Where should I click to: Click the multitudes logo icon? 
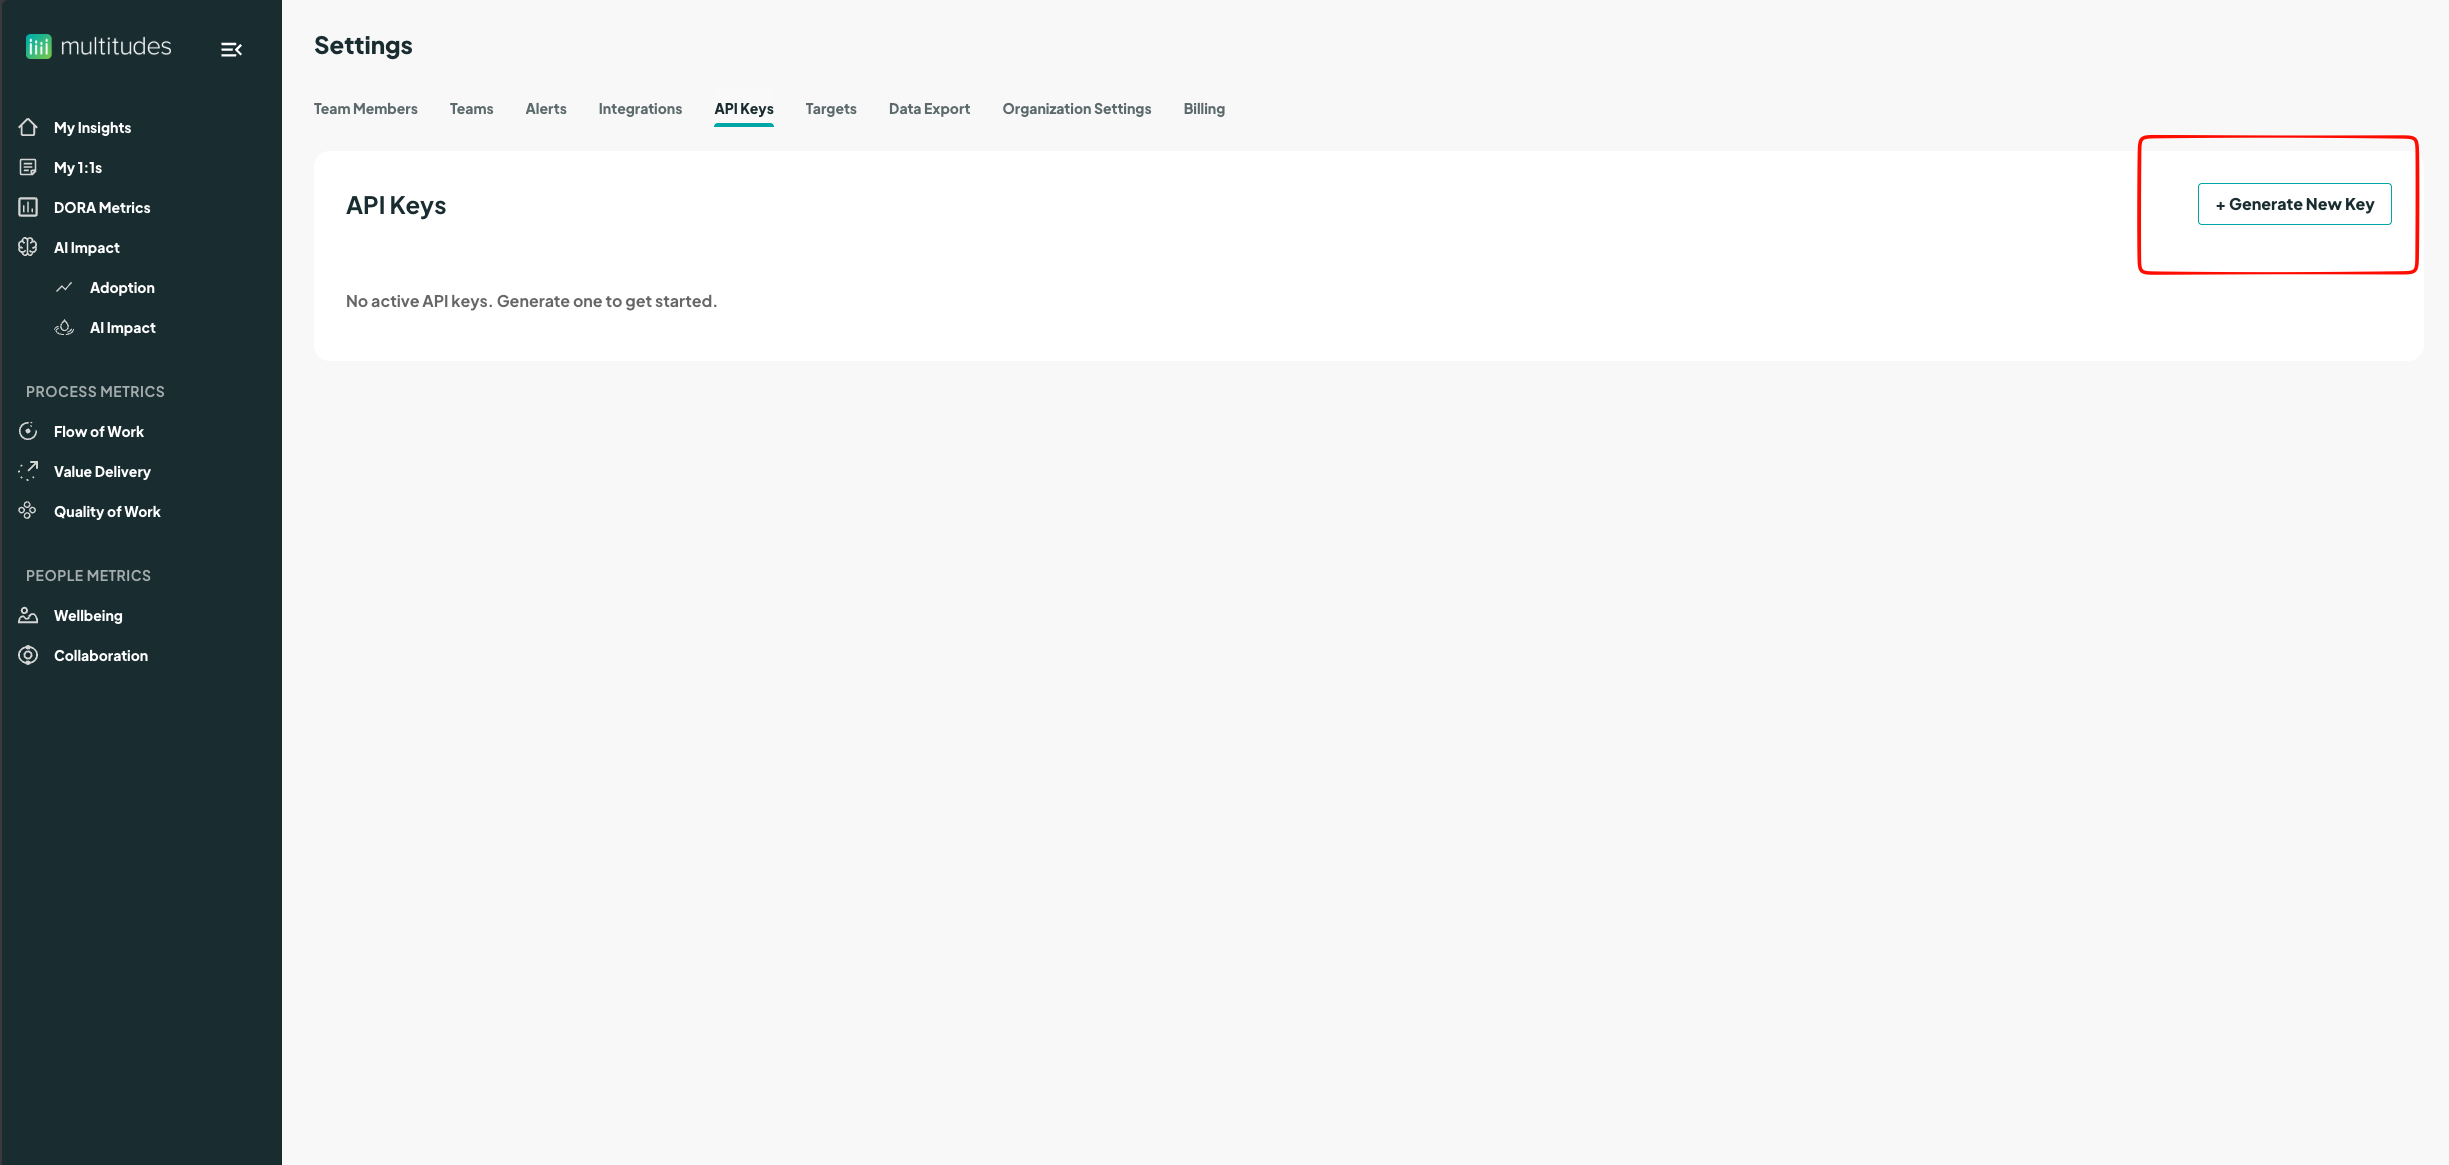(x=38, y=47)
